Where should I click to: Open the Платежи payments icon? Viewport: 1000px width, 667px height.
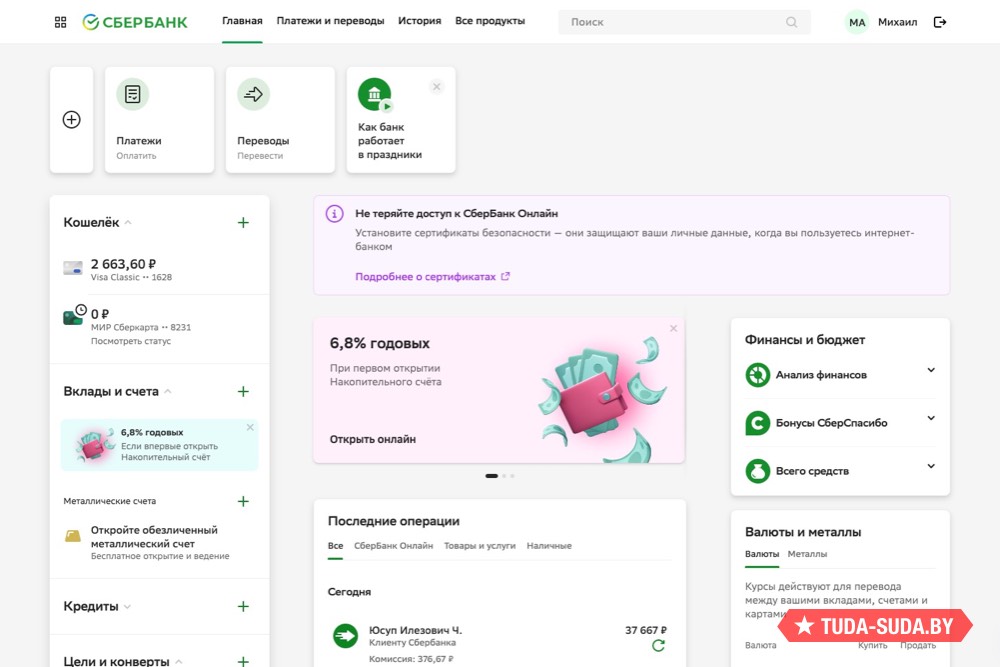pyautogui.click(x=133, y=94)
